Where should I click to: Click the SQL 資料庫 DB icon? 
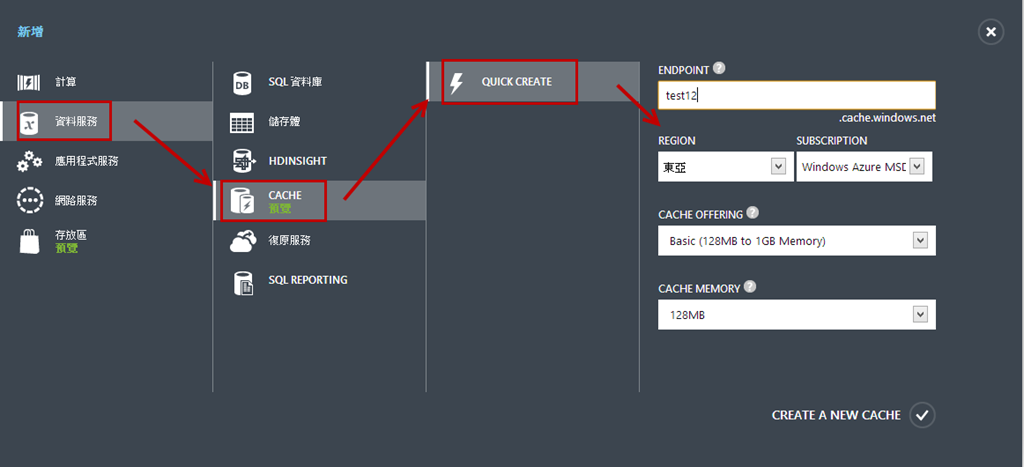(x=242, y=83)
